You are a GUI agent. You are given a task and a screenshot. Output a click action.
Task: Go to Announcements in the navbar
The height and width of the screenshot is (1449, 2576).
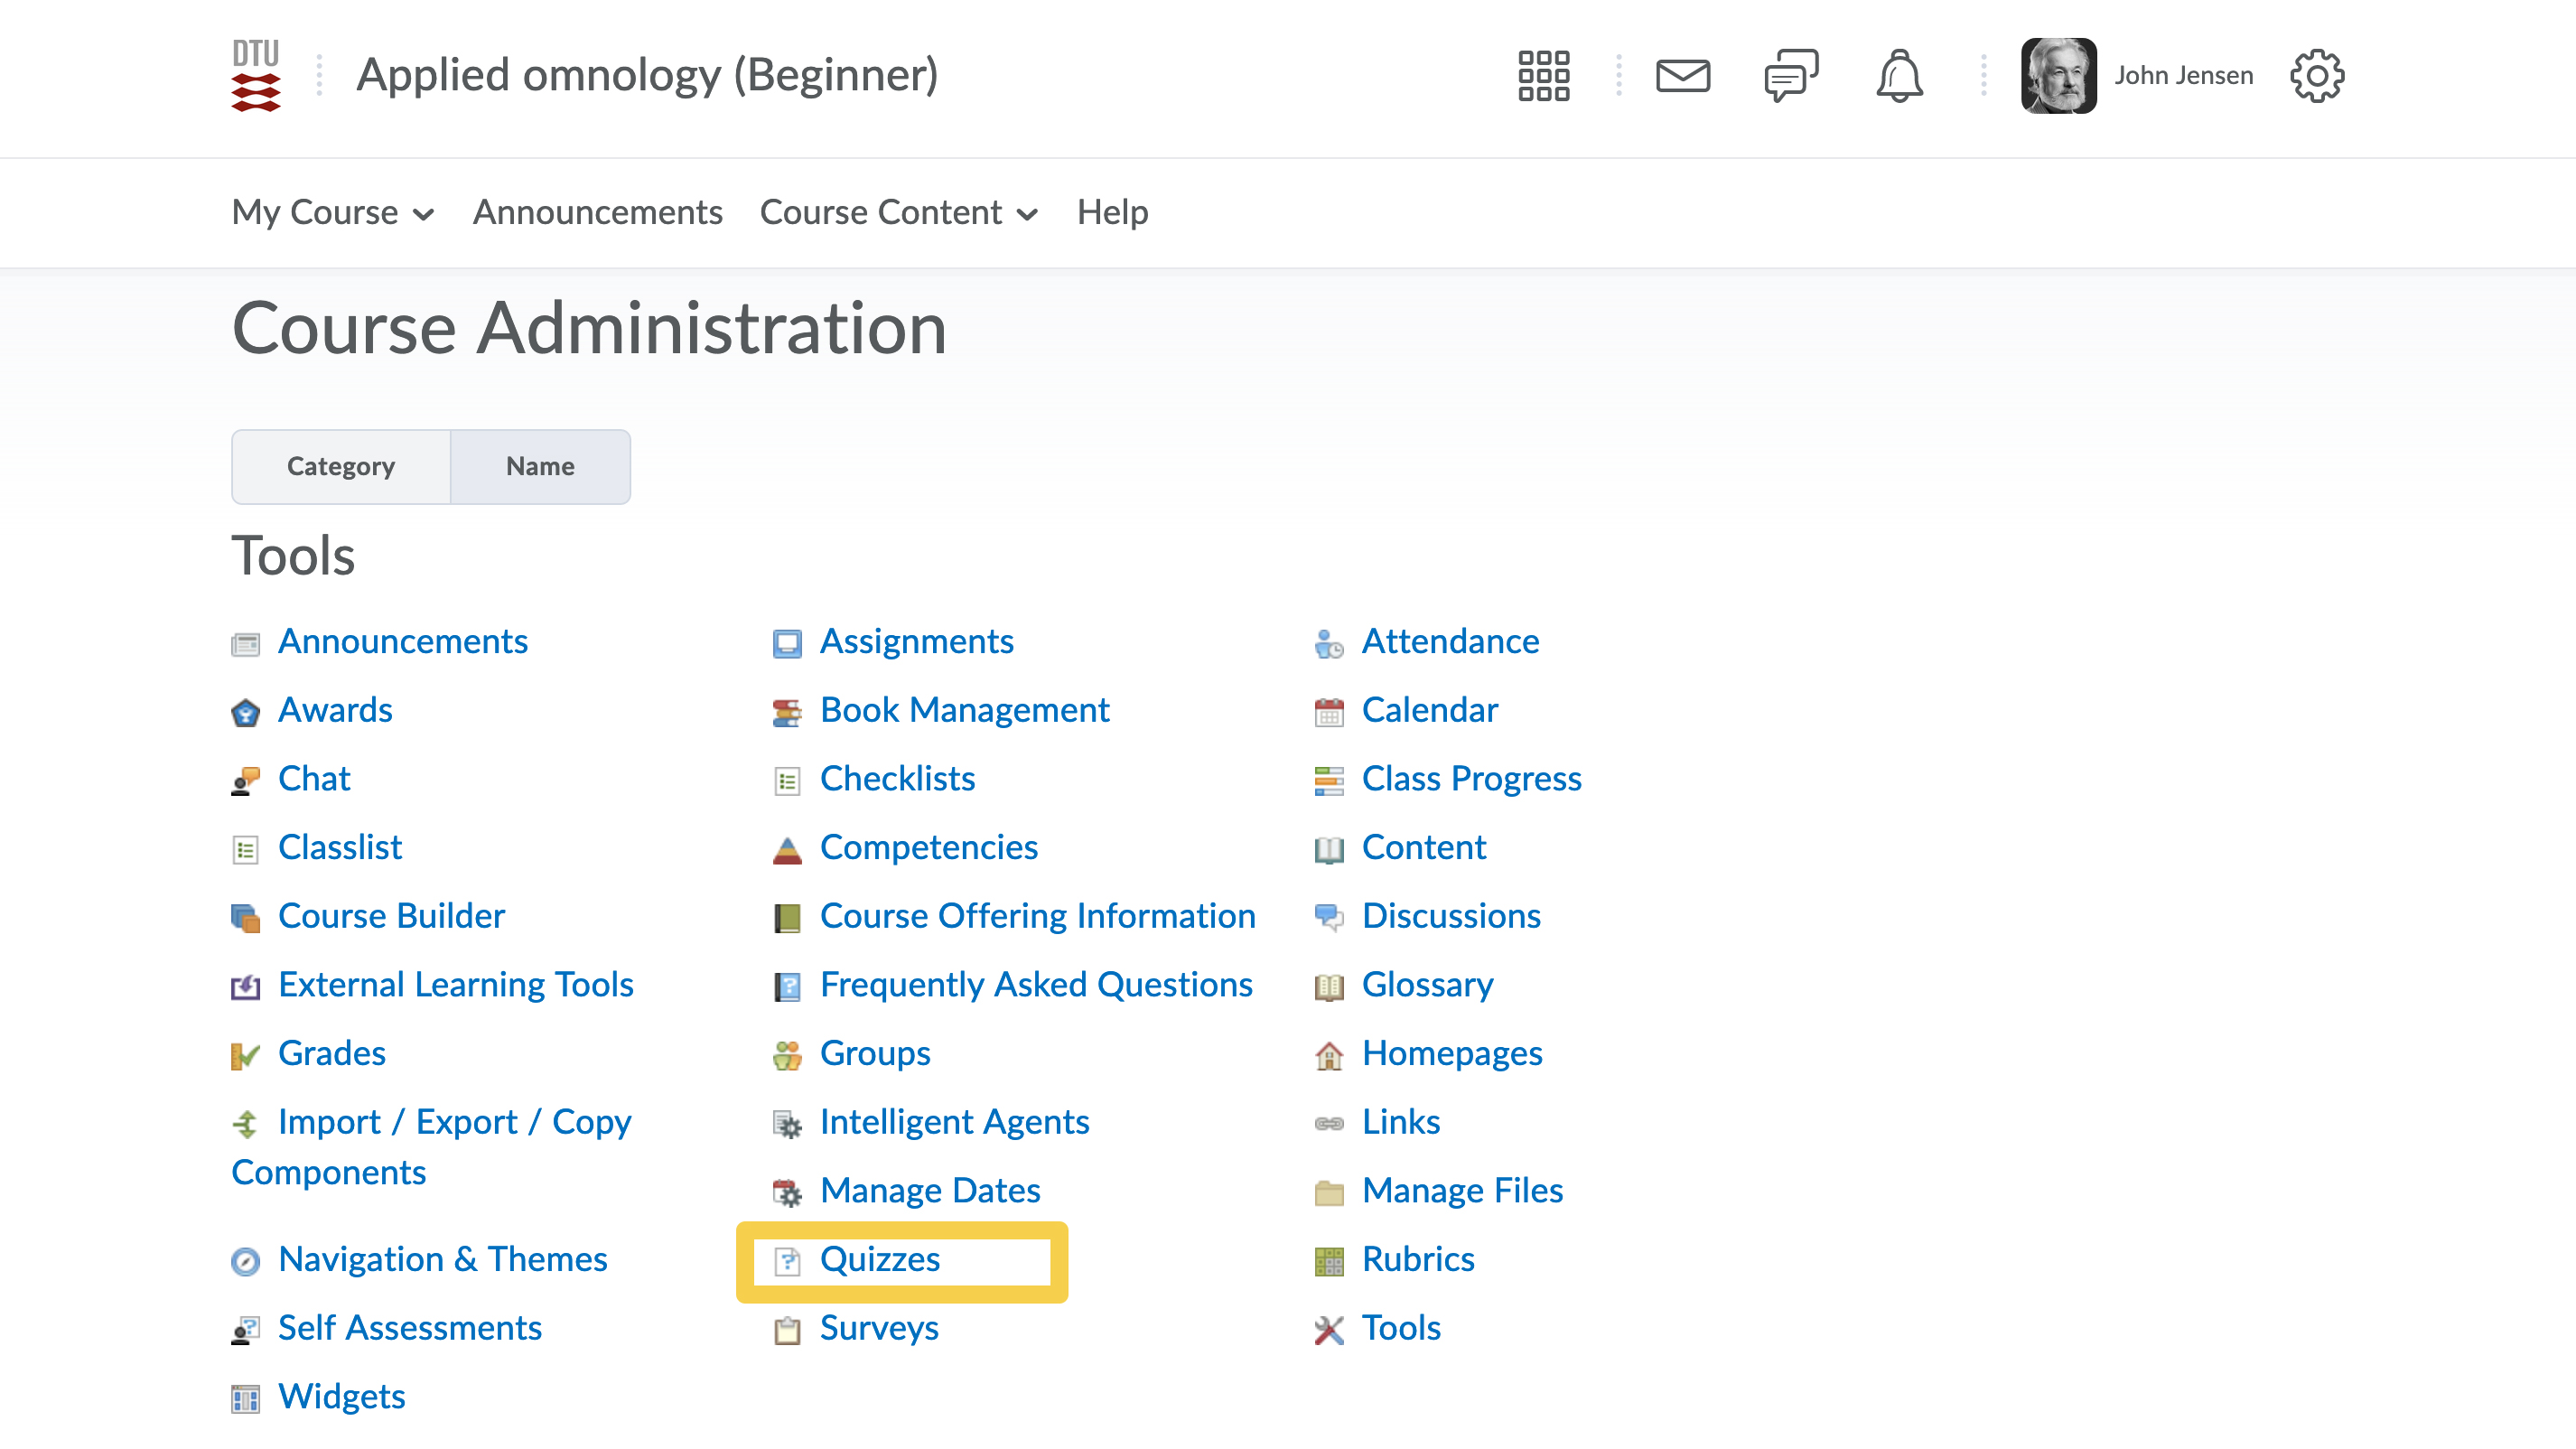tap(597, 213)
